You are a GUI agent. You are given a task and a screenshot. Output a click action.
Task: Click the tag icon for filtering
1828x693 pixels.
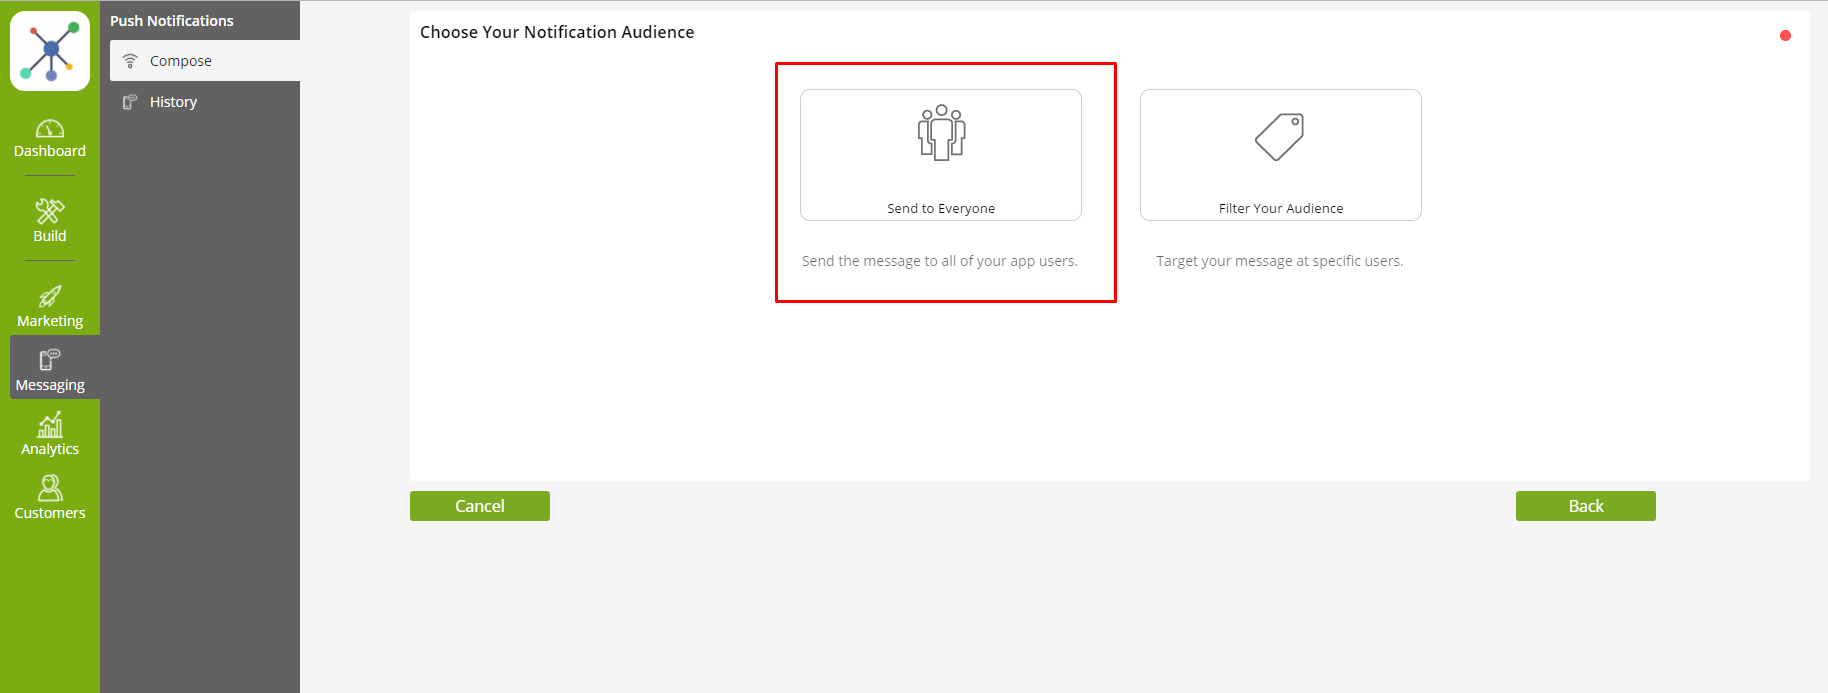[x=1280, y=137]
